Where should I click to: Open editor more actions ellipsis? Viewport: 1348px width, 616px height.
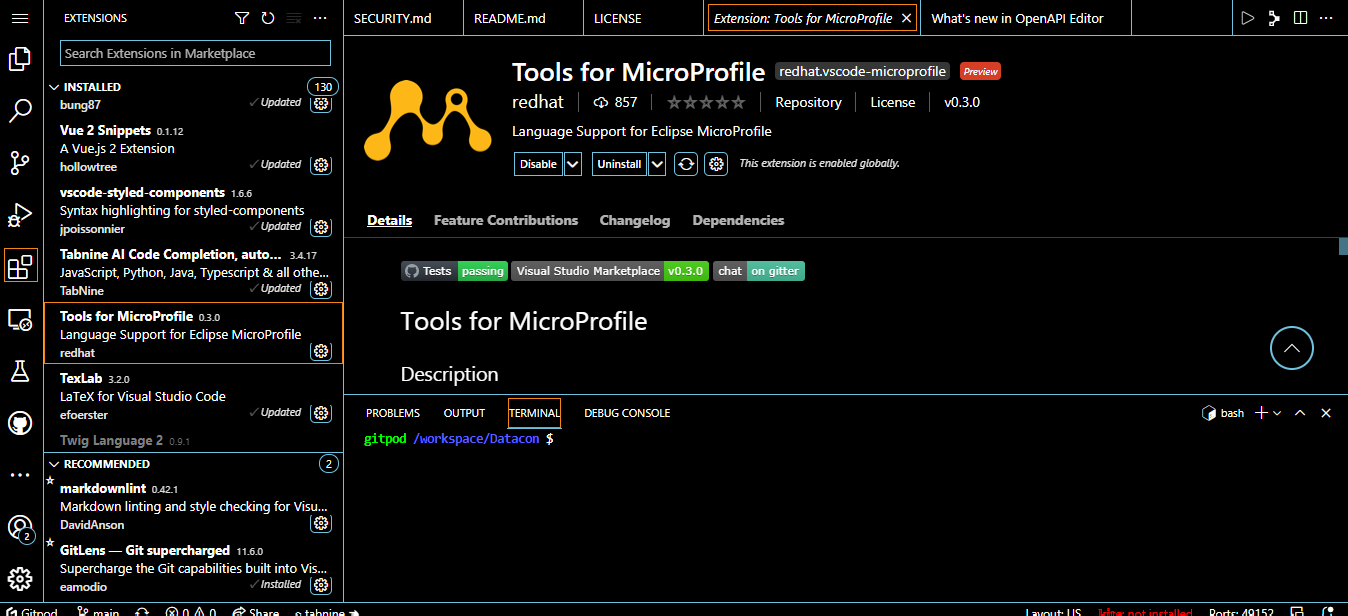pyautogui.click(x=1327, y=18)
